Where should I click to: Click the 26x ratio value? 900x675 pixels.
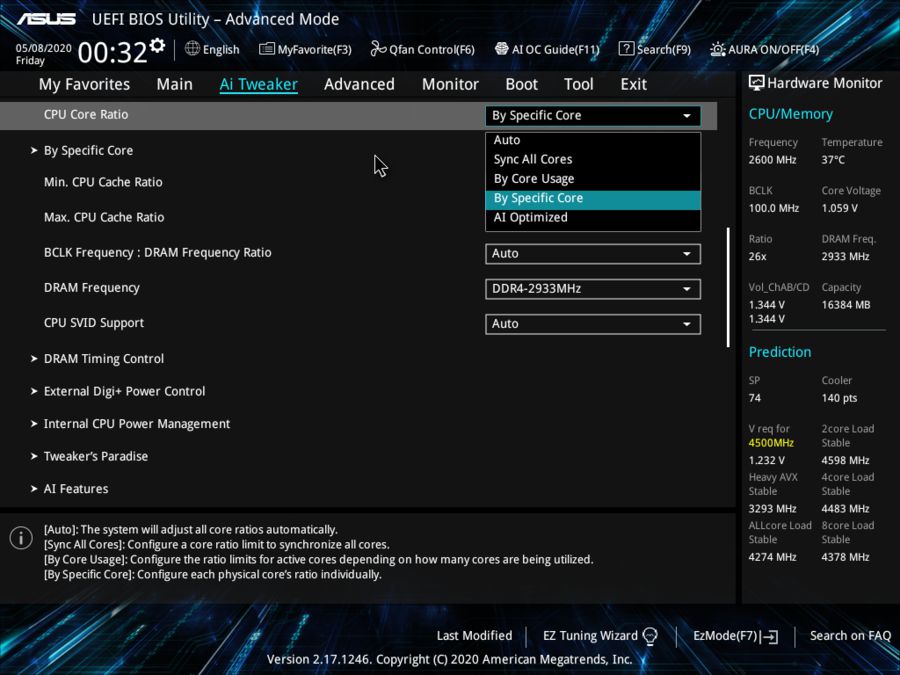757,257
